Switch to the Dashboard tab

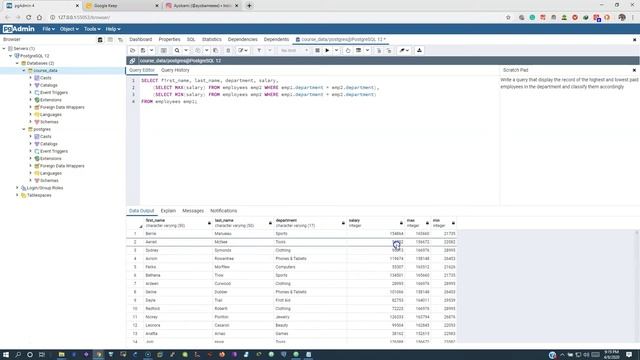[x=140, y=40]
